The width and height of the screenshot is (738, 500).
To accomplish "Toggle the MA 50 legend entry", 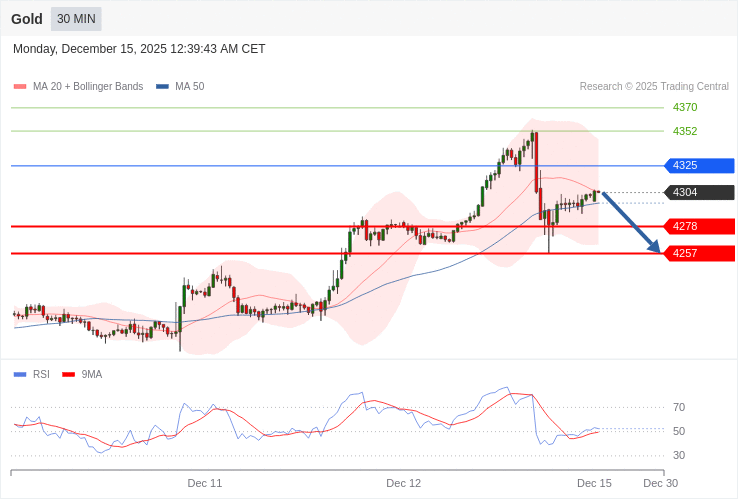I will (189, 86).
